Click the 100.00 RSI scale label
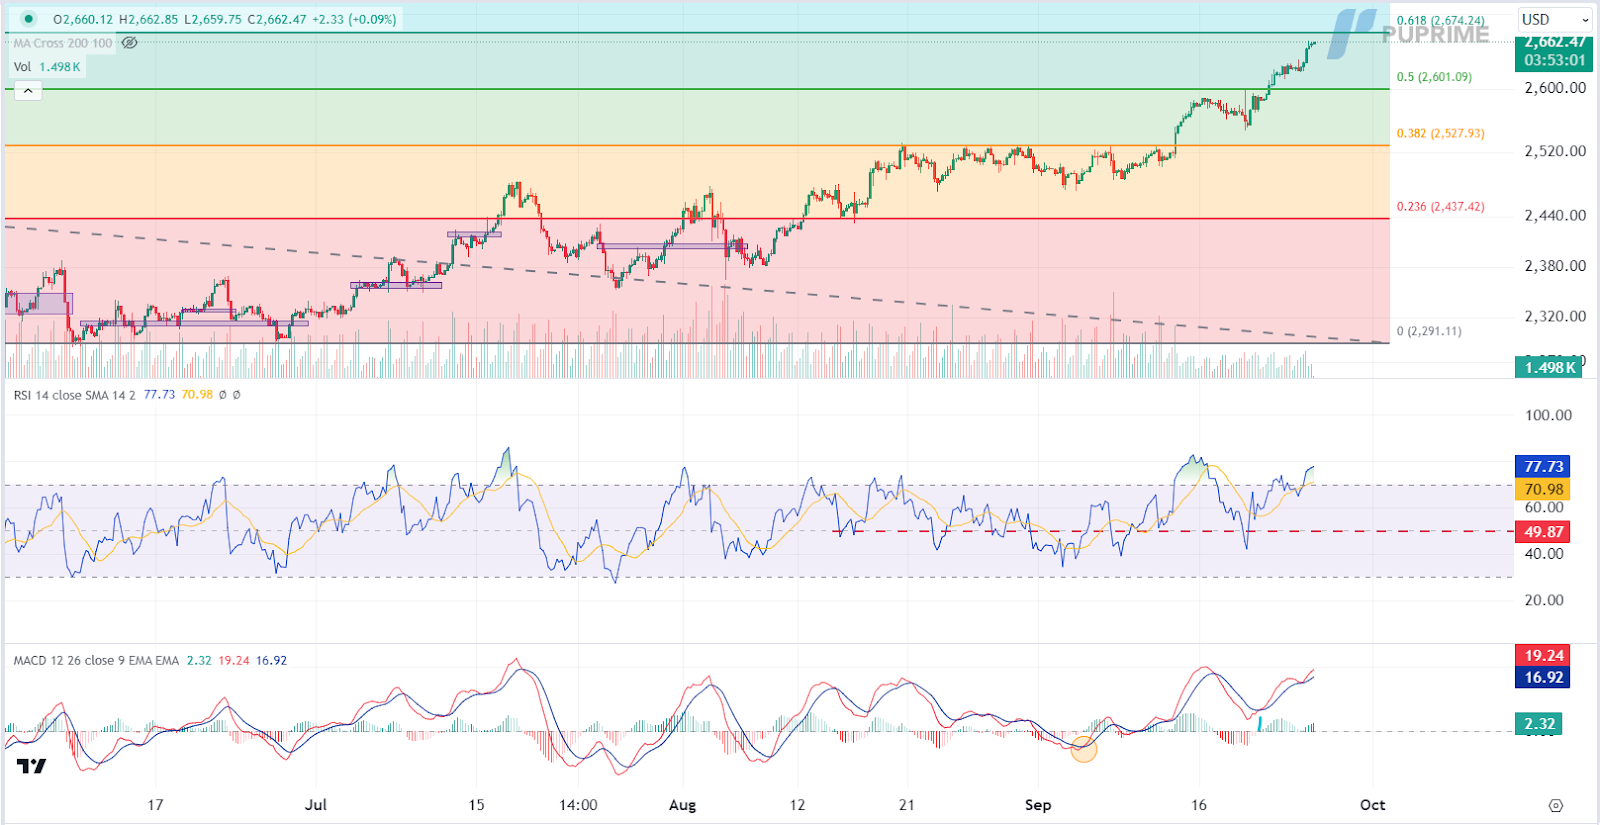 coord(1548,415)
